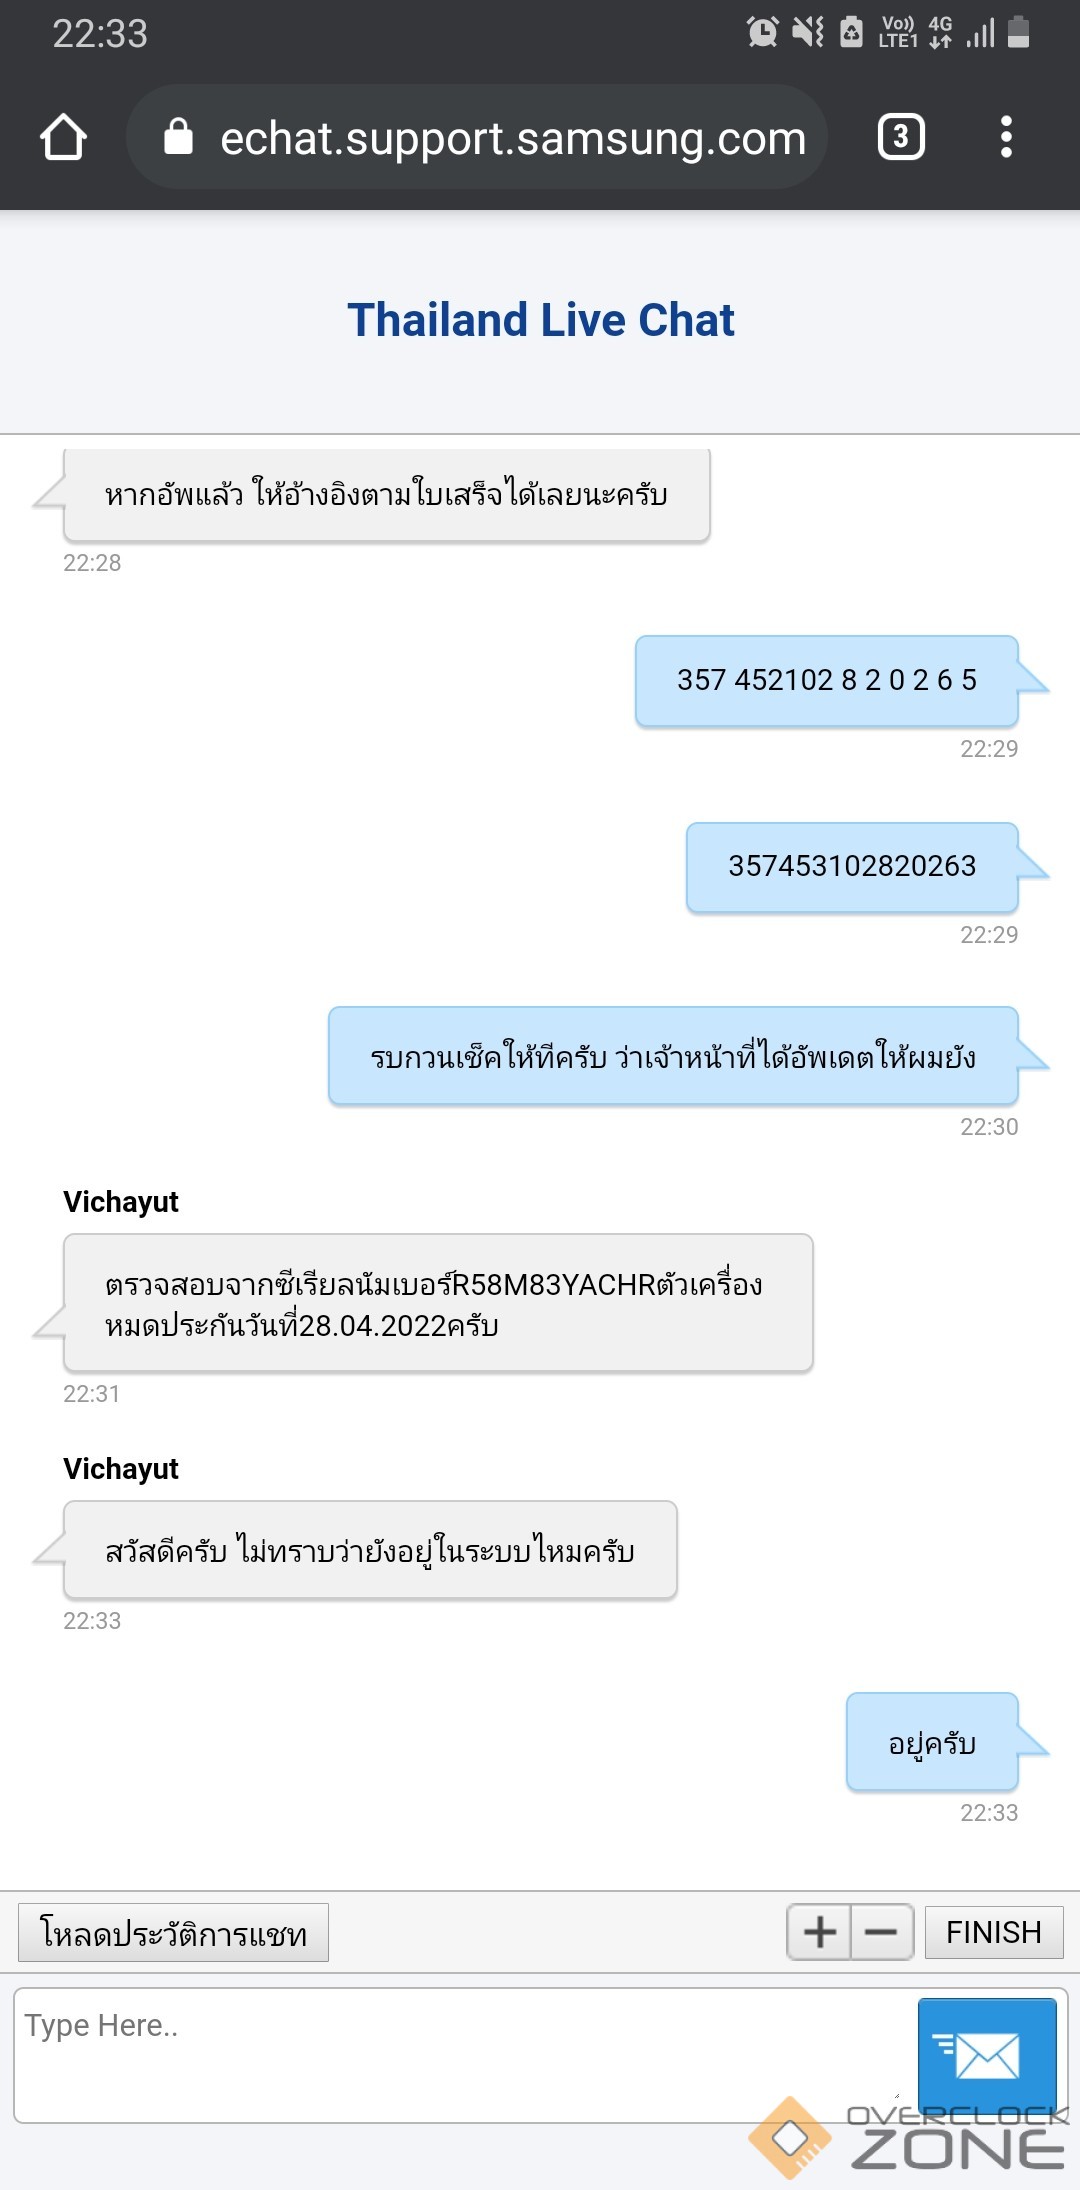Tap the mute vibrate status icon
Screen dimensions: 1080x2190
808,32
